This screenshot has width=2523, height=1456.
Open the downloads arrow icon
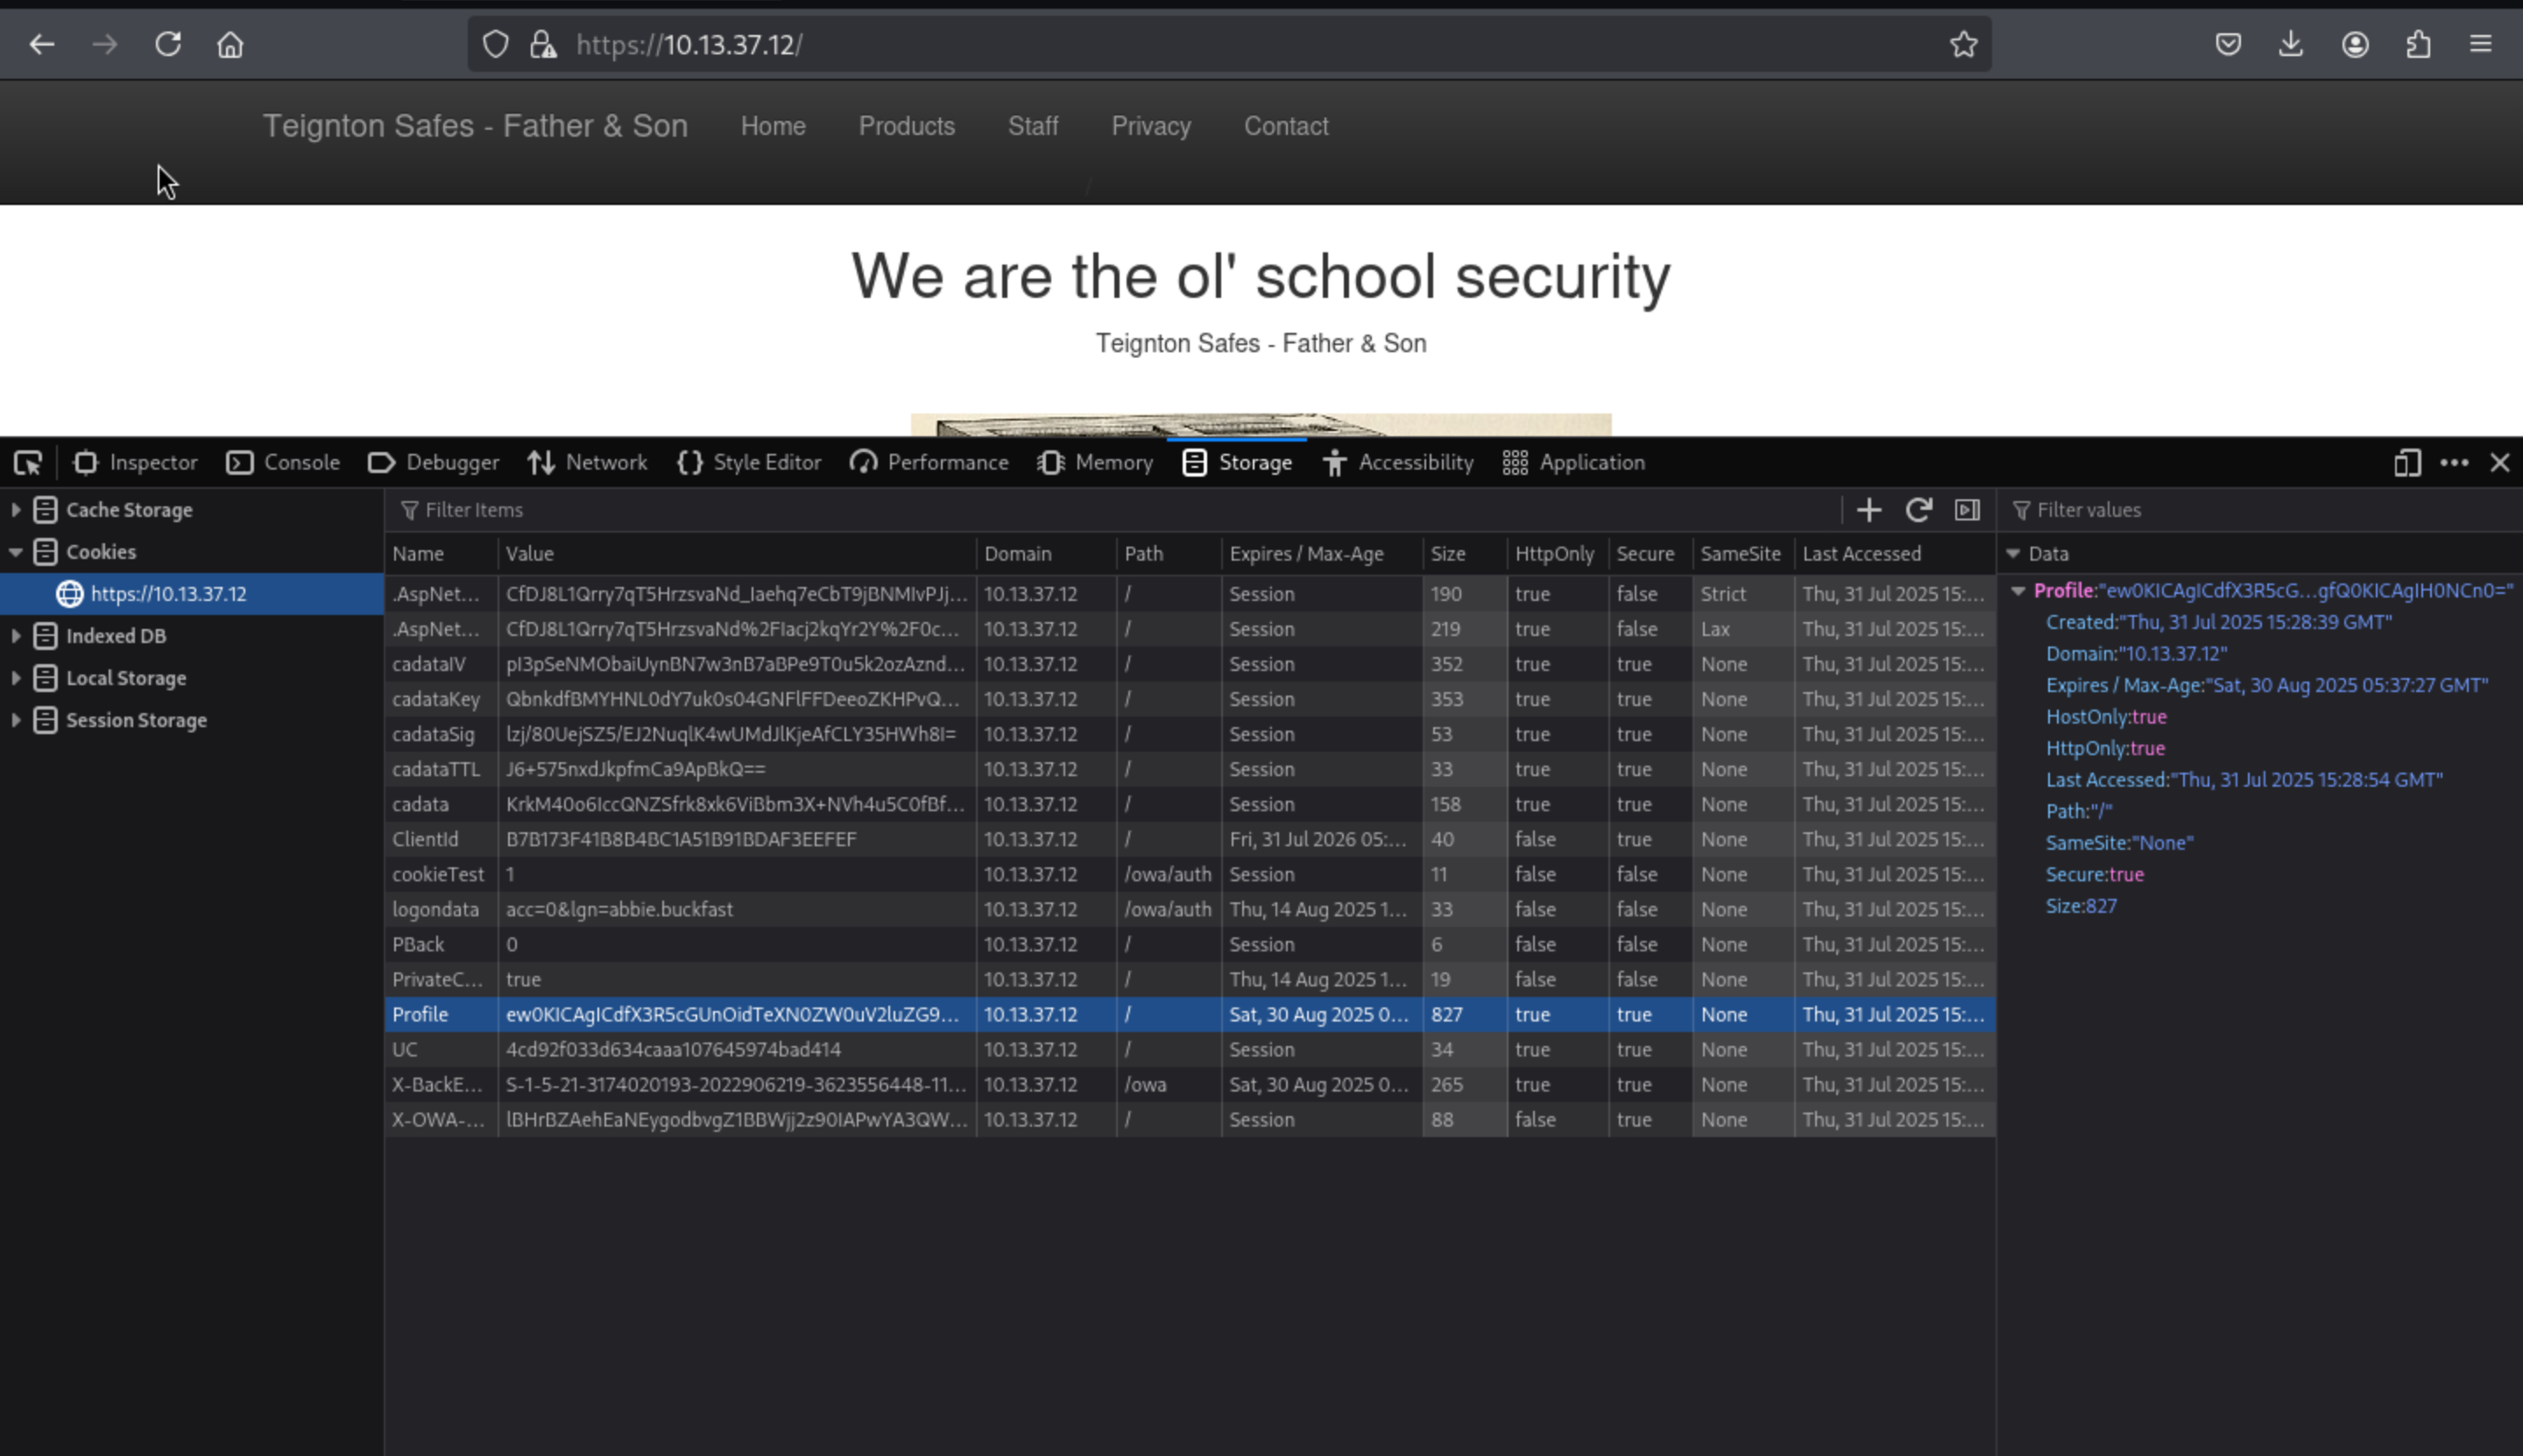point(2291,44)
